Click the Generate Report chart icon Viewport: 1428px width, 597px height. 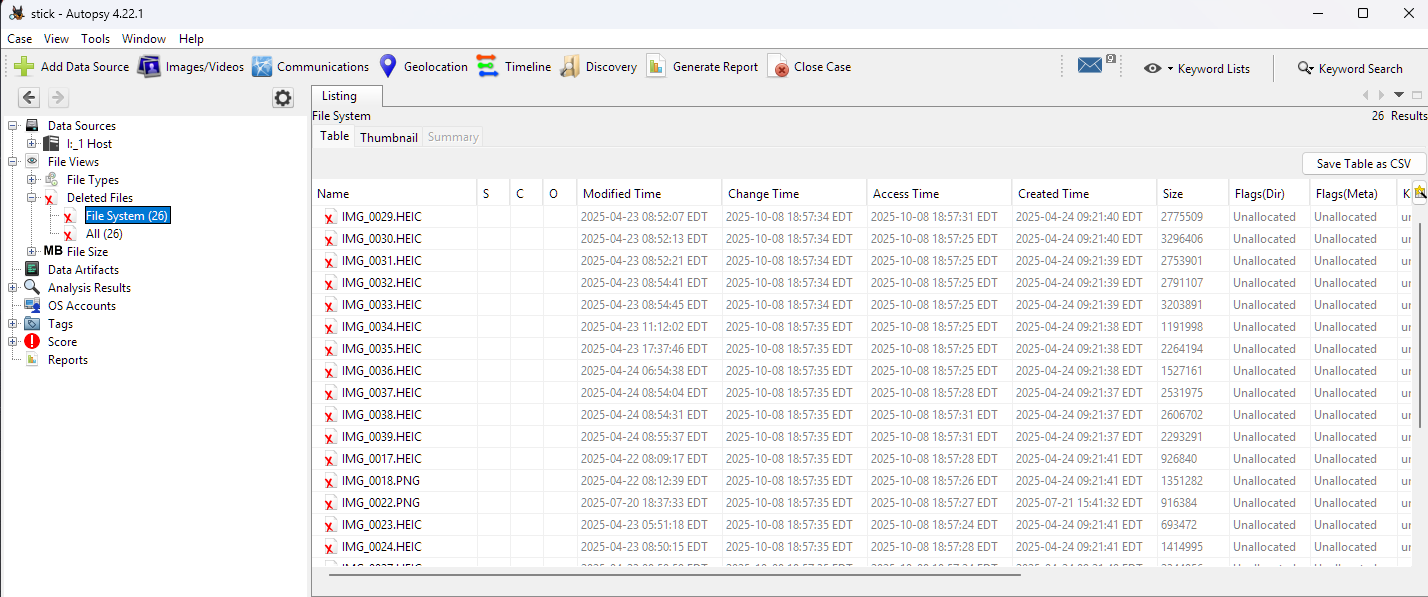(x=656, y=67)
